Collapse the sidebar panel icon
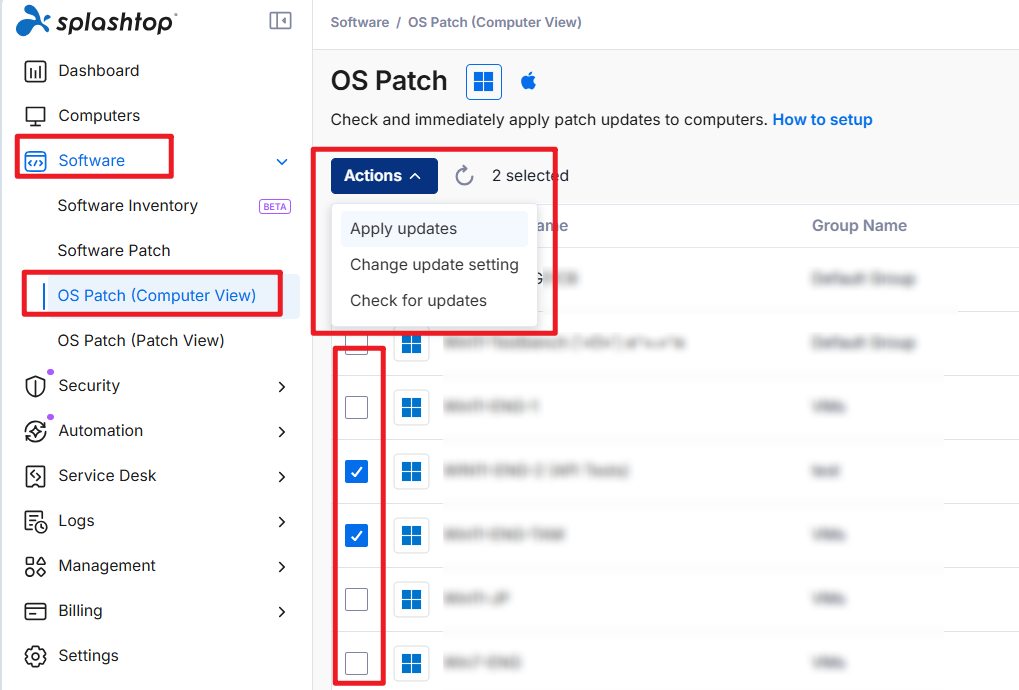Viewport: 1019px width, 690px height. [280, 21]
